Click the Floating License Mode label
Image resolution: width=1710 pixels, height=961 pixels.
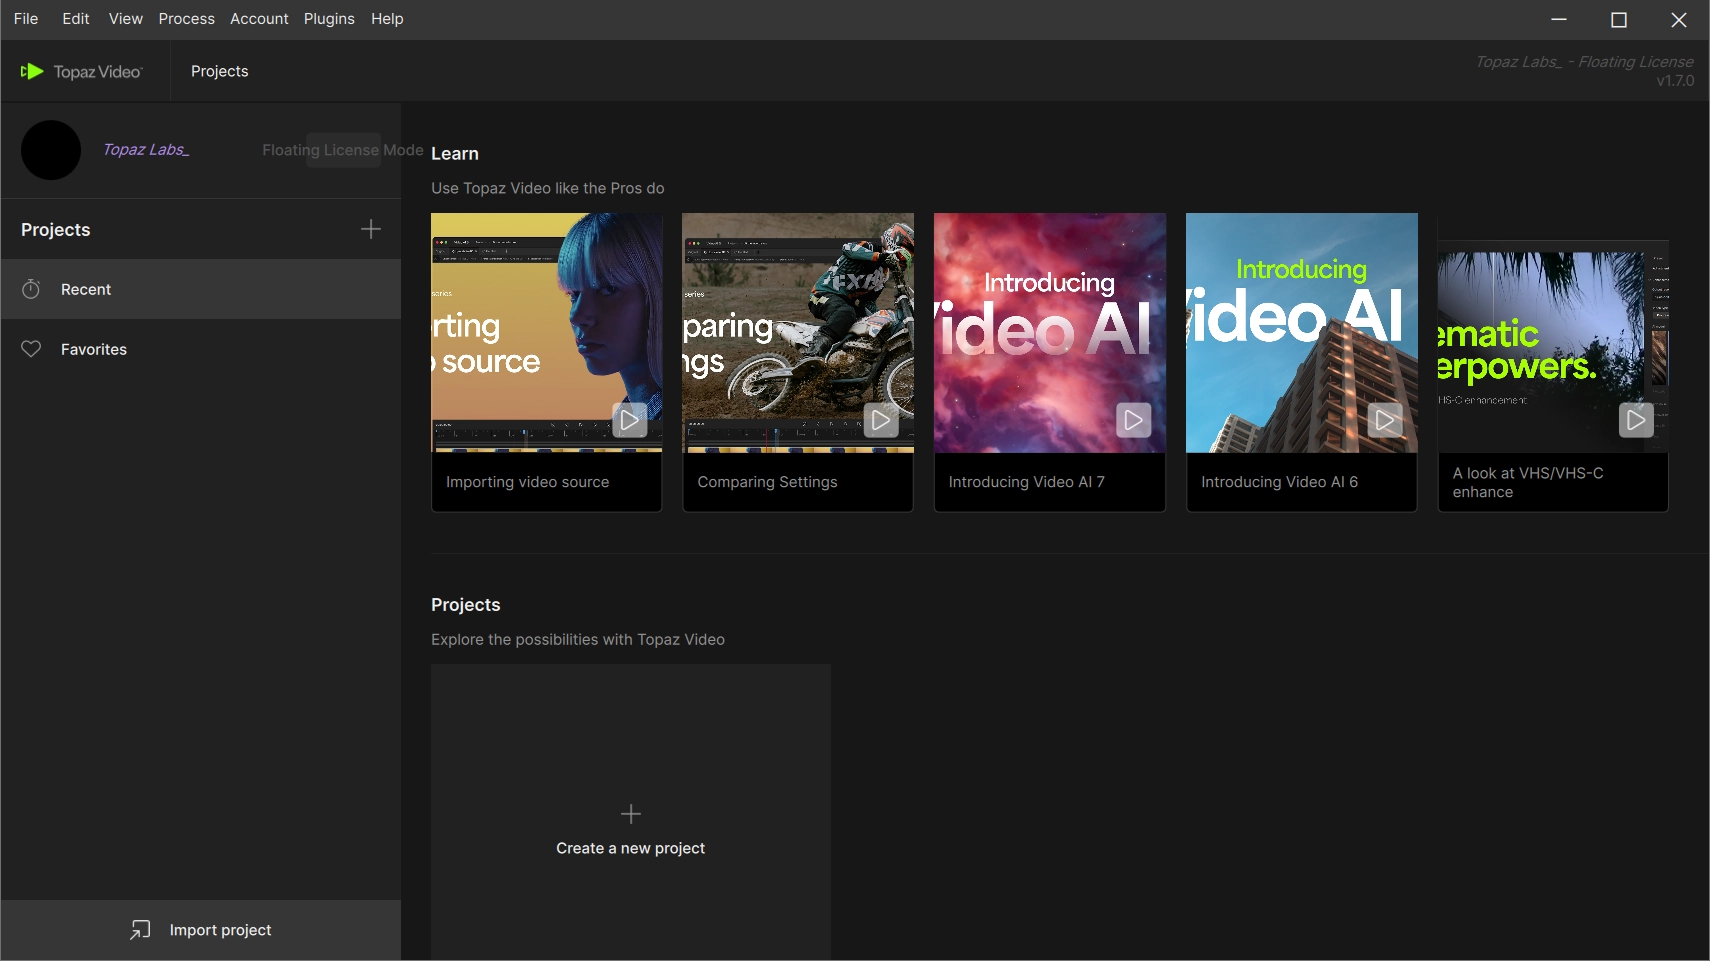pos(343,150)
